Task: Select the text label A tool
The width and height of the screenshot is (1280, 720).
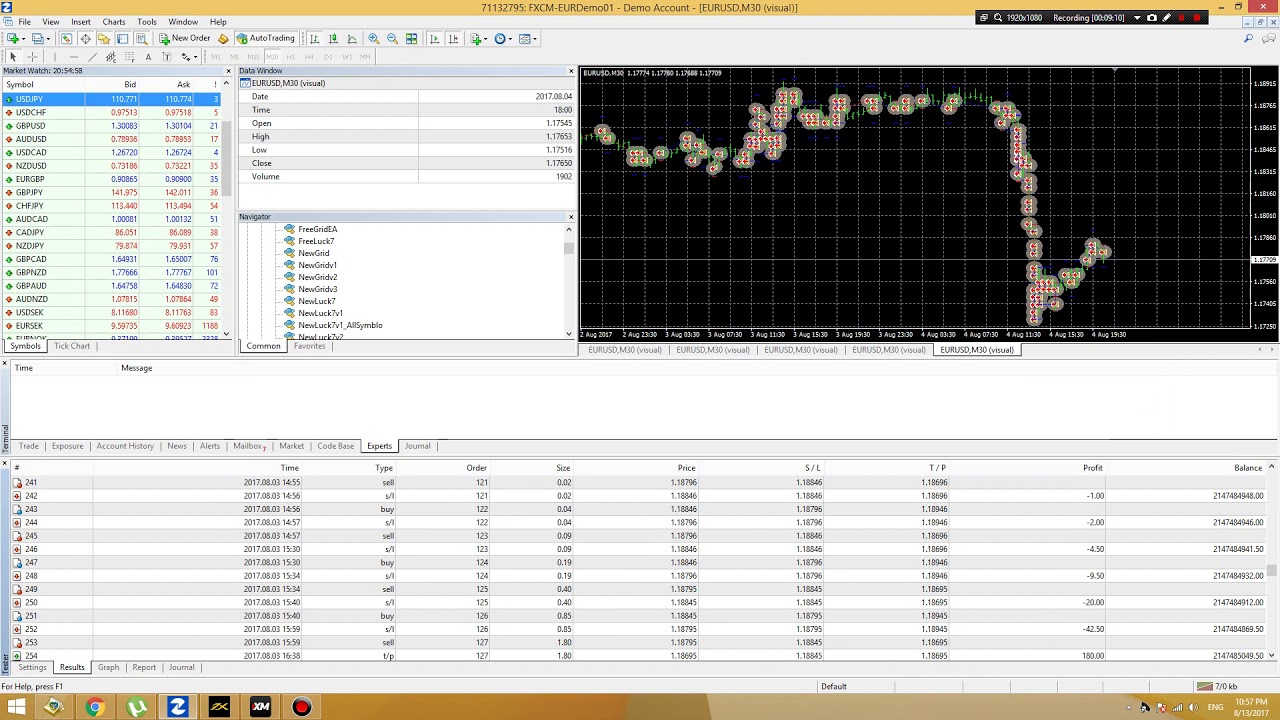Action: pos(148,57)
